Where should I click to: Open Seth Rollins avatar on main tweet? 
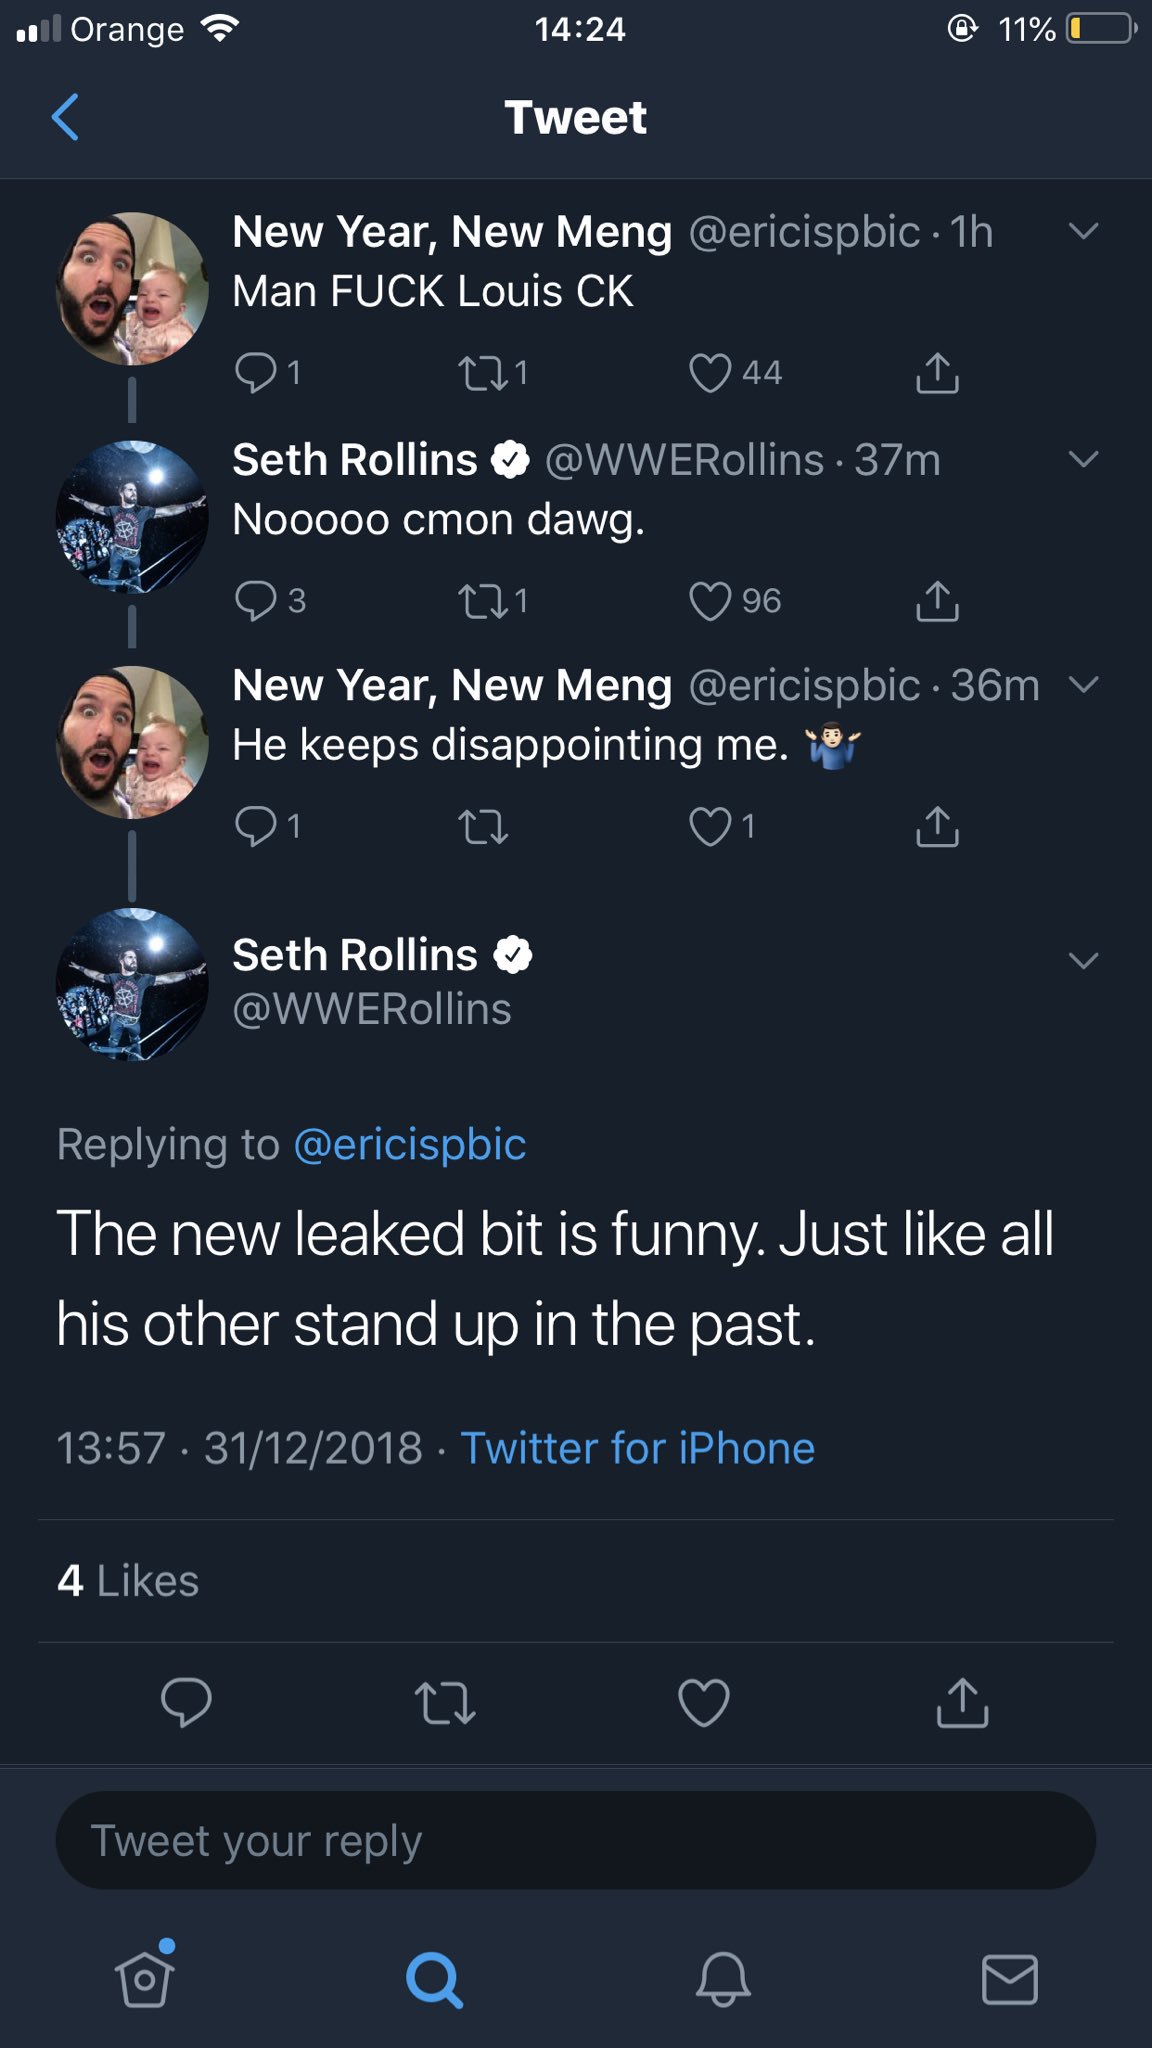click(x=132, y=984)
